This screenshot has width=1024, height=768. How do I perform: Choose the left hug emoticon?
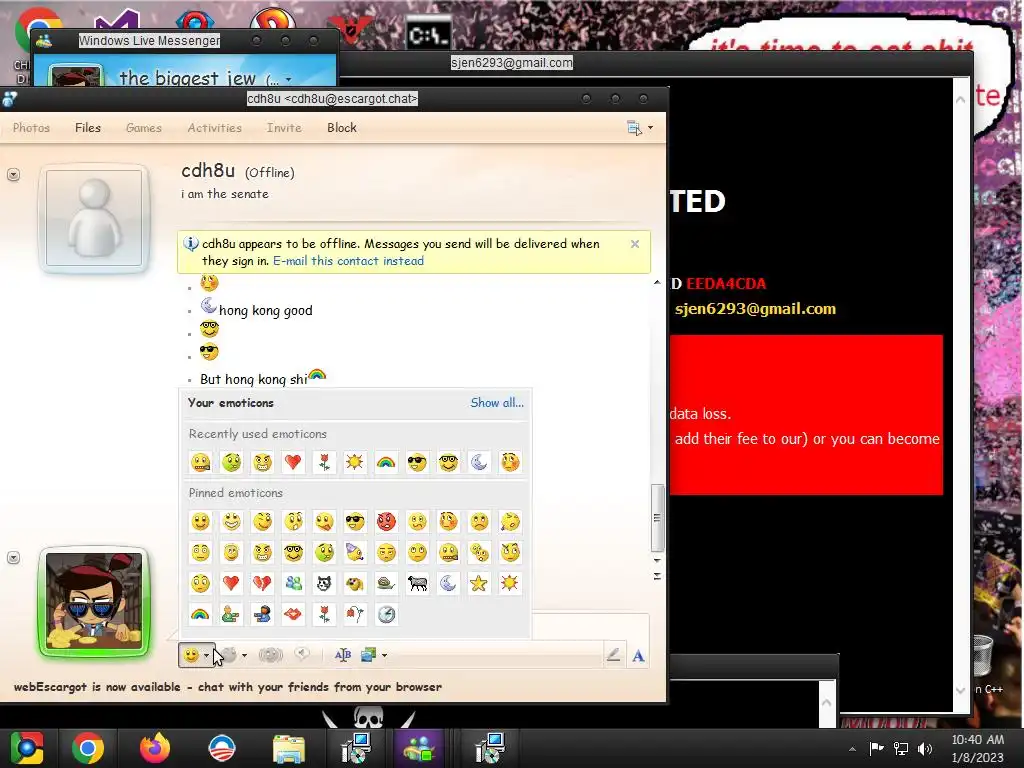(231, 615)
